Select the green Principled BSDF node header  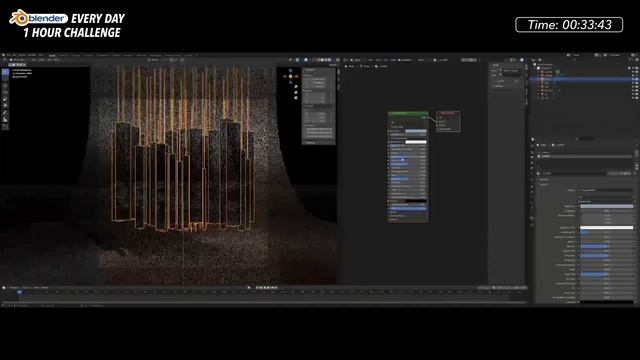(408, 114)
